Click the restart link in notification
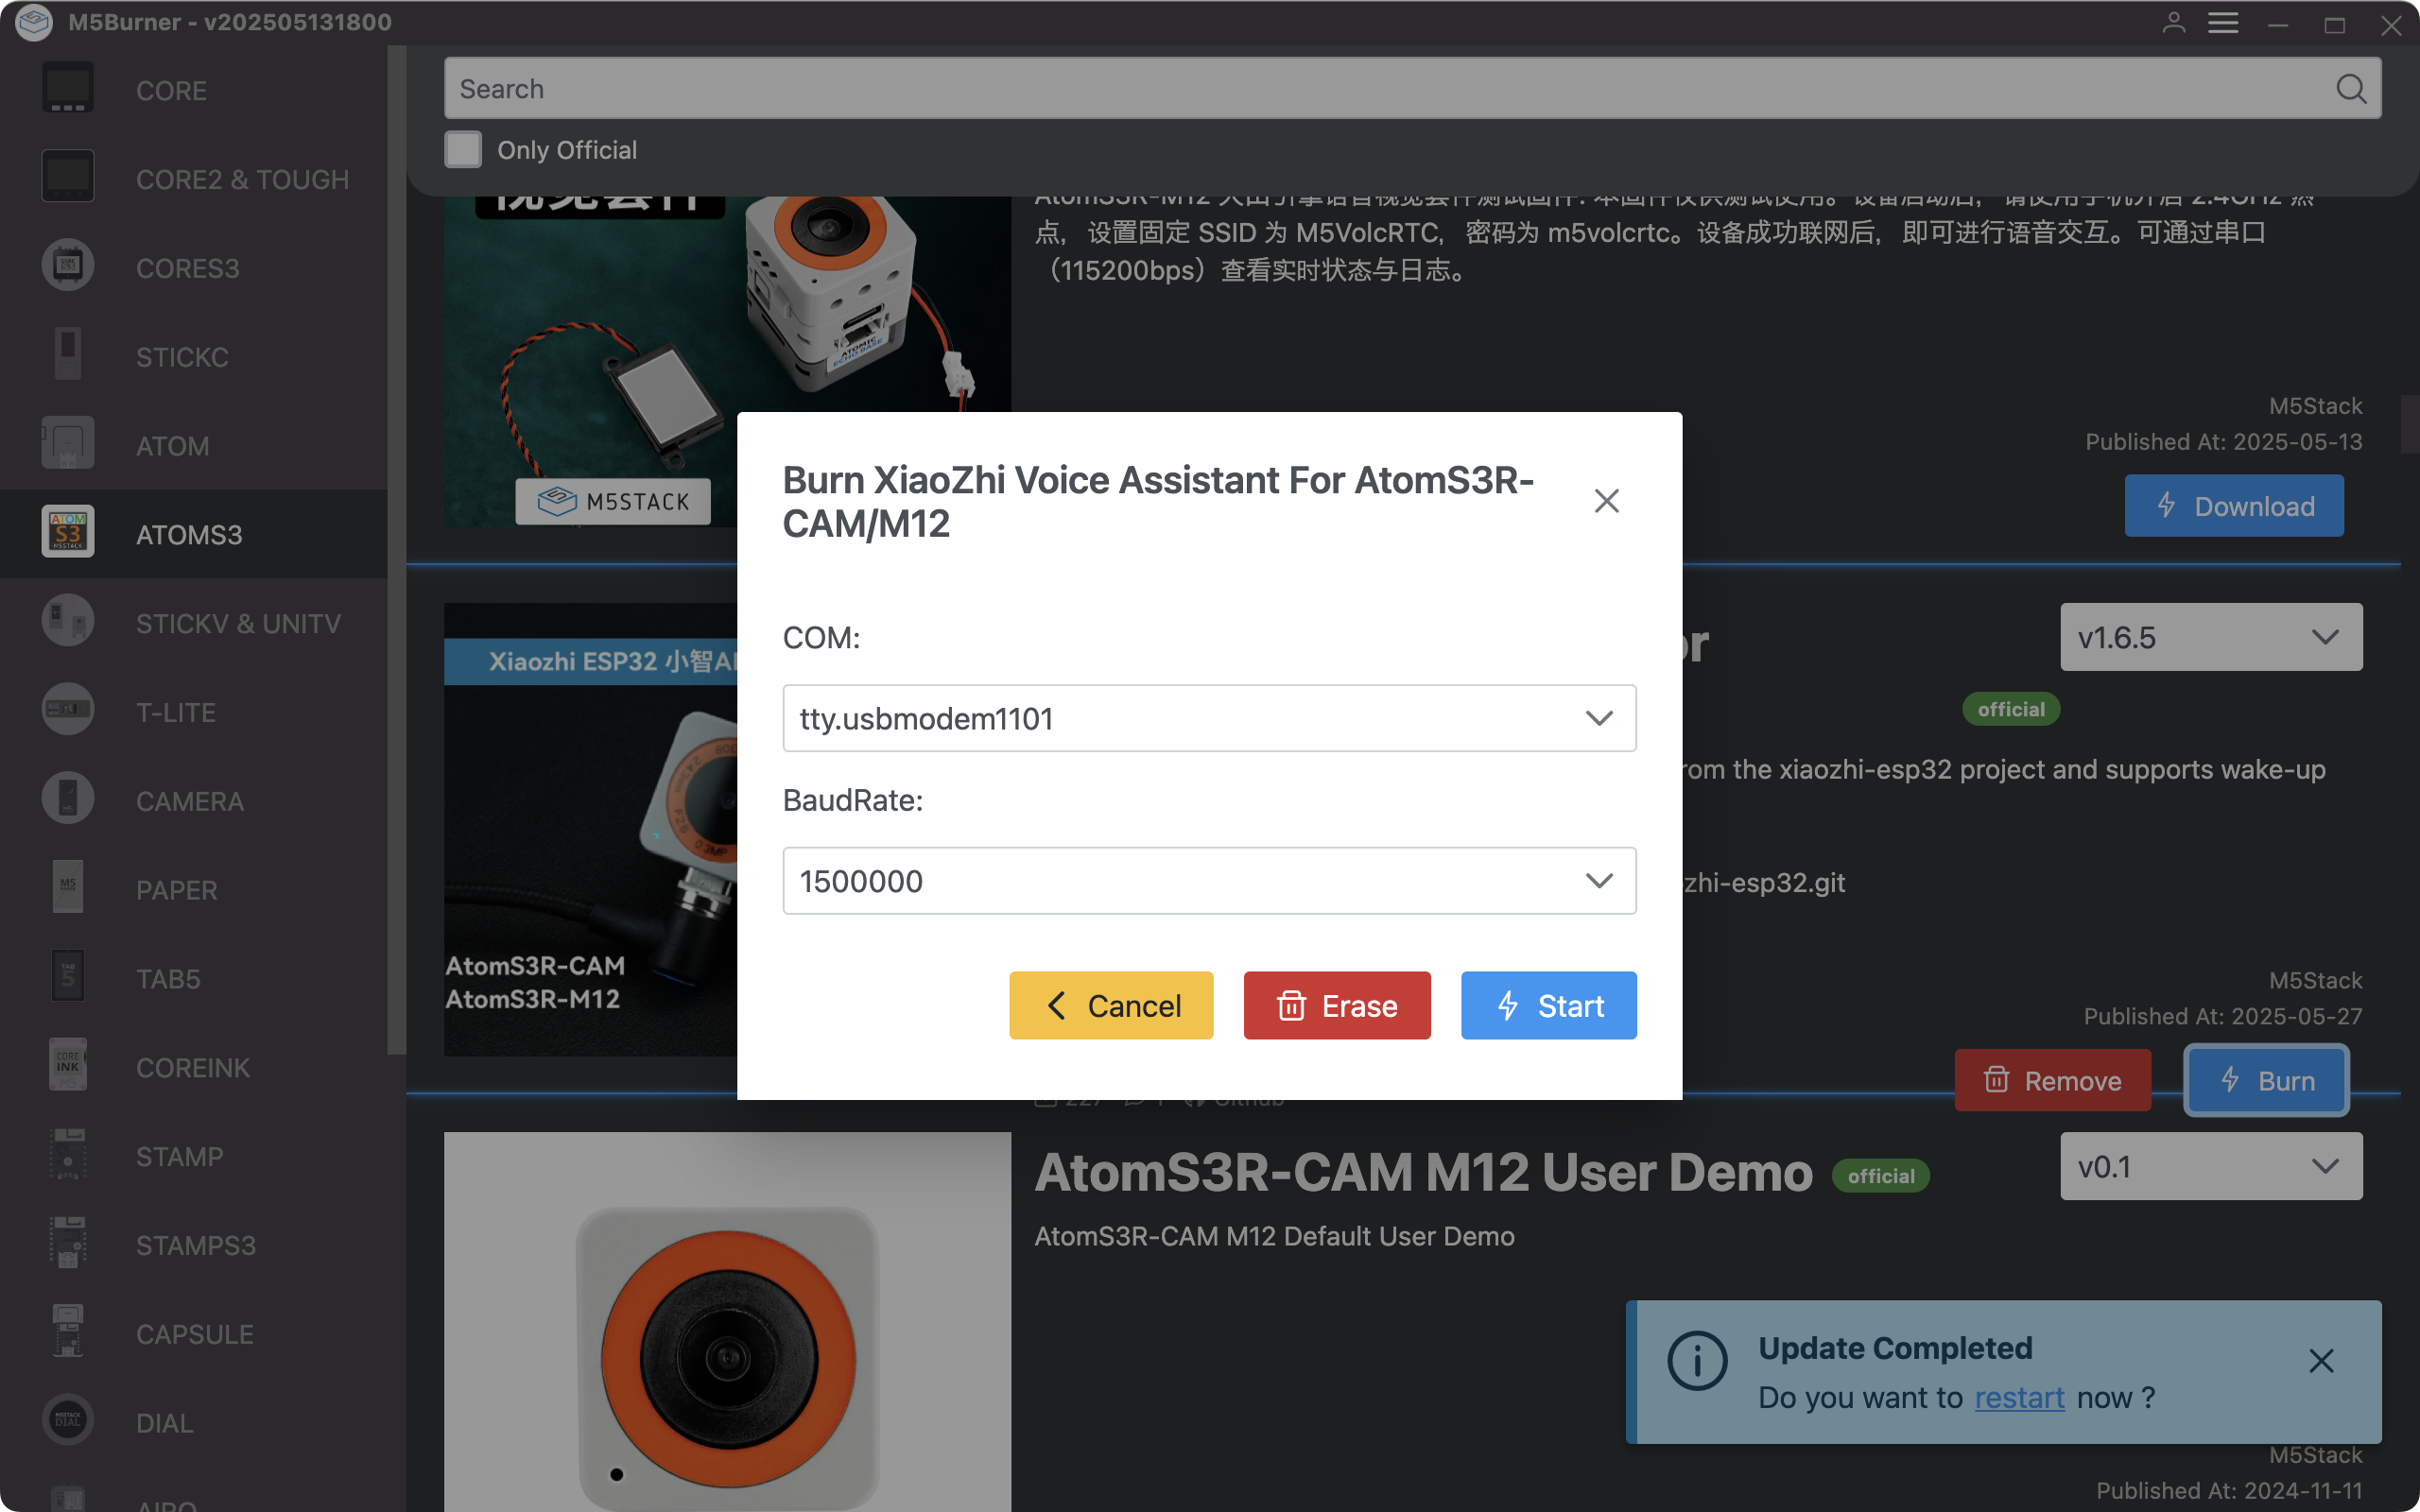The image size is (2420, 1512). pyautogui.click(x=2019, y=1397)
